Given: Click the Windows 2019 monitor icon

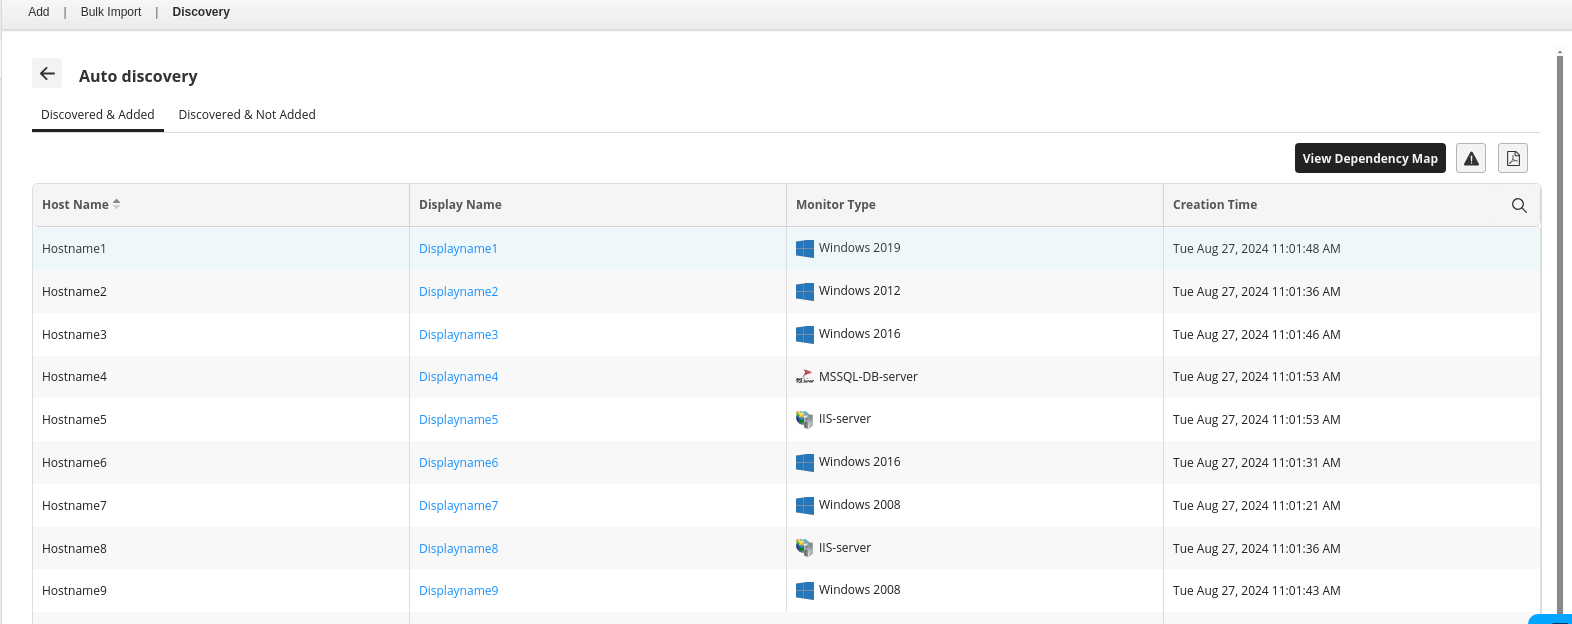Looking at the screenshot, I should [805, 249].
